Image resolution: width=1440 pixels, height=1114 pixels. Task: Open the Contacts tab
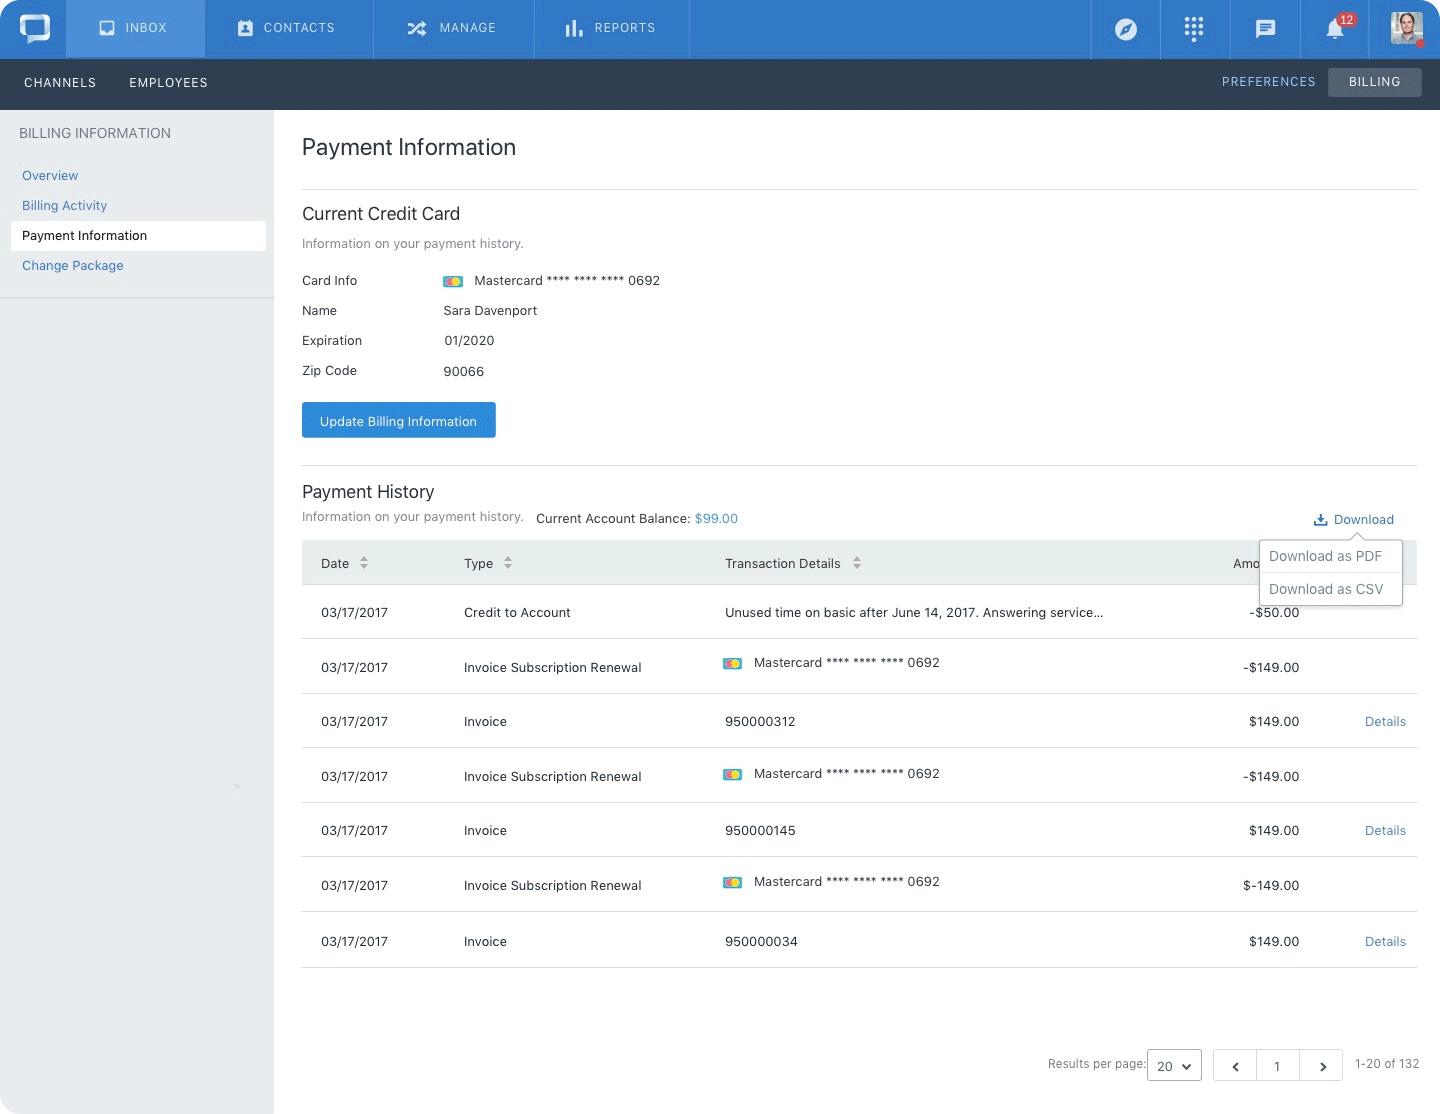pos(286,28)
